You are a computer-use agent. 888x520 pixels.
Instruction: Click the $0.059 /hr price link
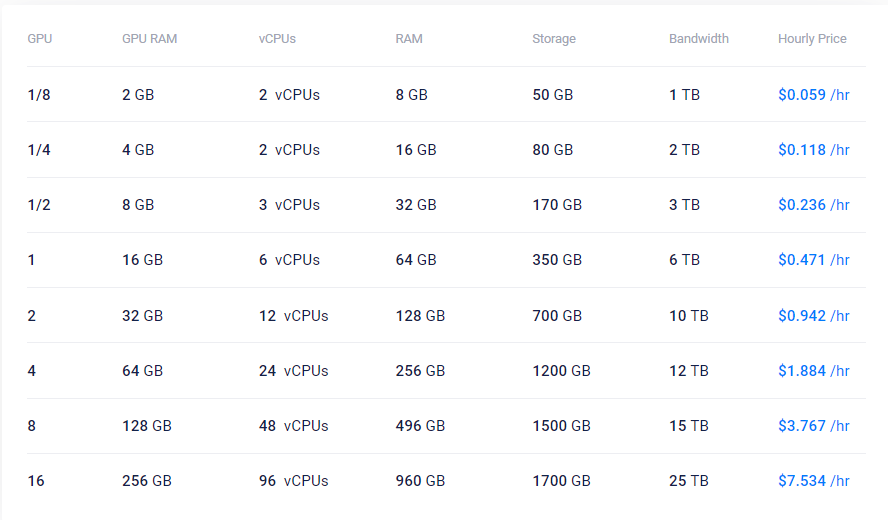point(813,95)
